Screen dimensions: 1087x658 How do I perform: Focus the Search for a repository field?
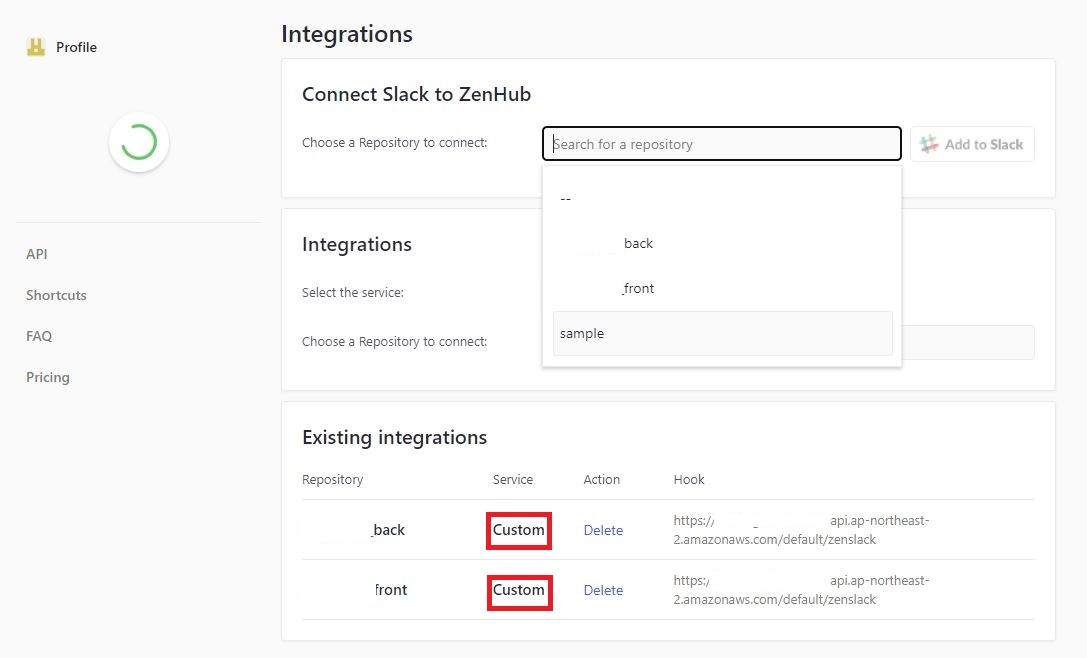[722, 144]
